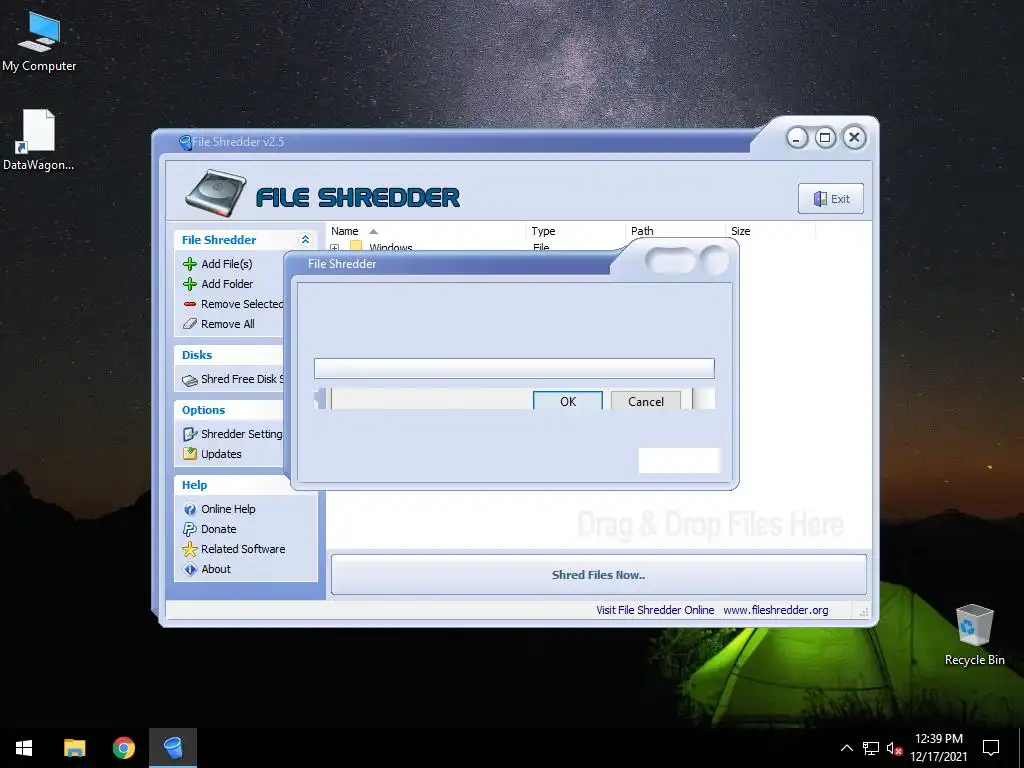The width and height of the screenshot is (1024, 768).
Task: Minimize the File Shredder main window
Action: click(x=797, y=138)
